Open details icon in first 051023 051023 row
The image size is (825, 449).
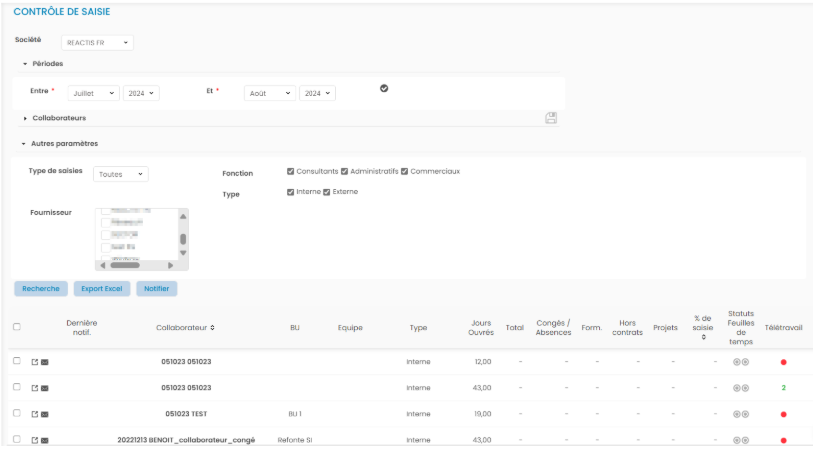[34, 361]
